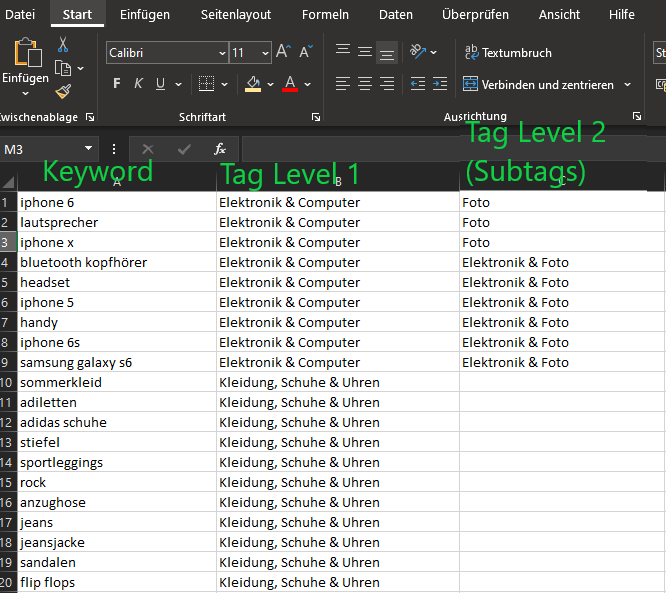Switch to the Überprüfen tab

click(475, 14)
